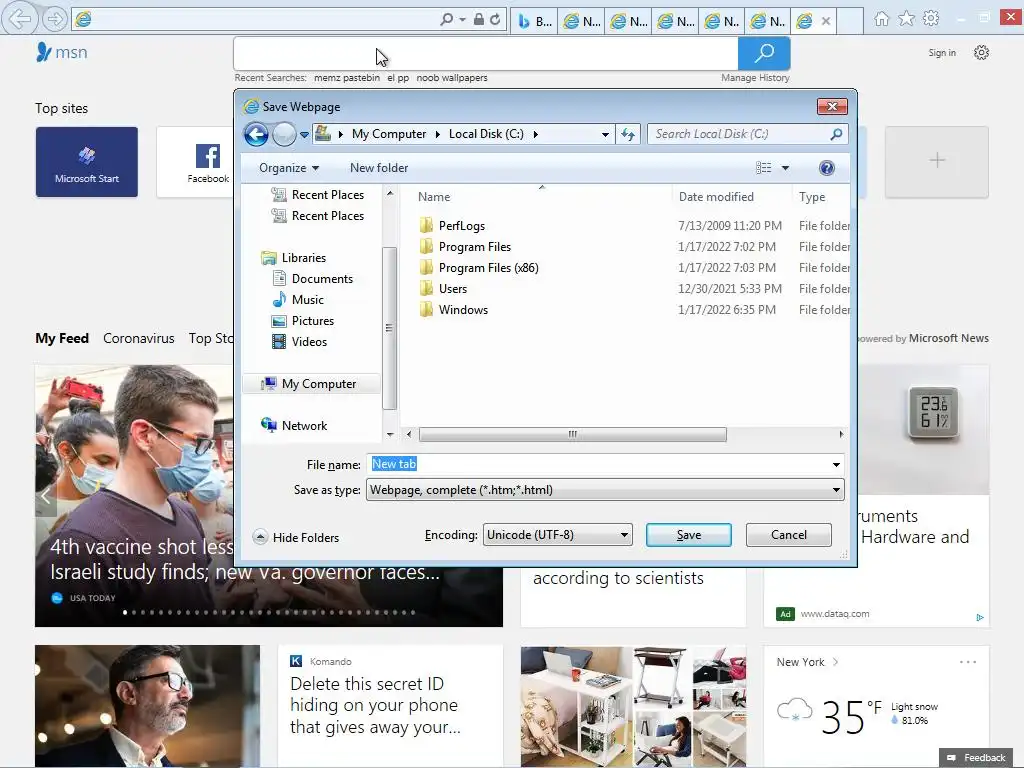Image resolution: width=1024 pixels, height=768 pixels.
Task: Open browser Tools gear icon
Action: pos(931,19)
